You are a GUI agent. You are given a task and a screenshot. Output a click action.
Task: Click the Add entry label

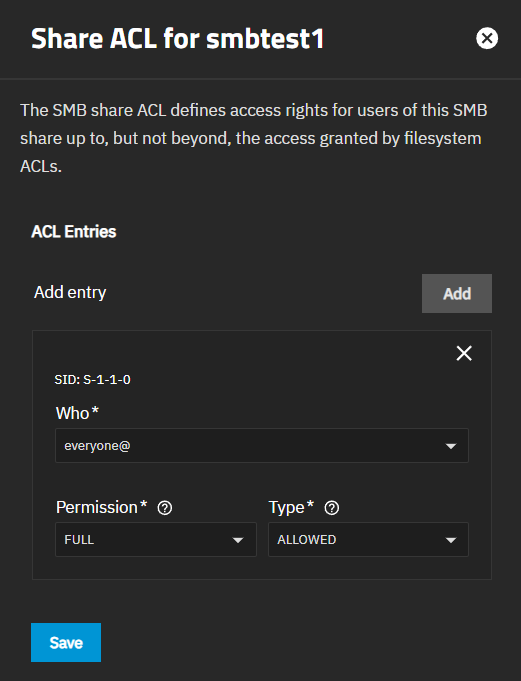click(x=70, y=292)
